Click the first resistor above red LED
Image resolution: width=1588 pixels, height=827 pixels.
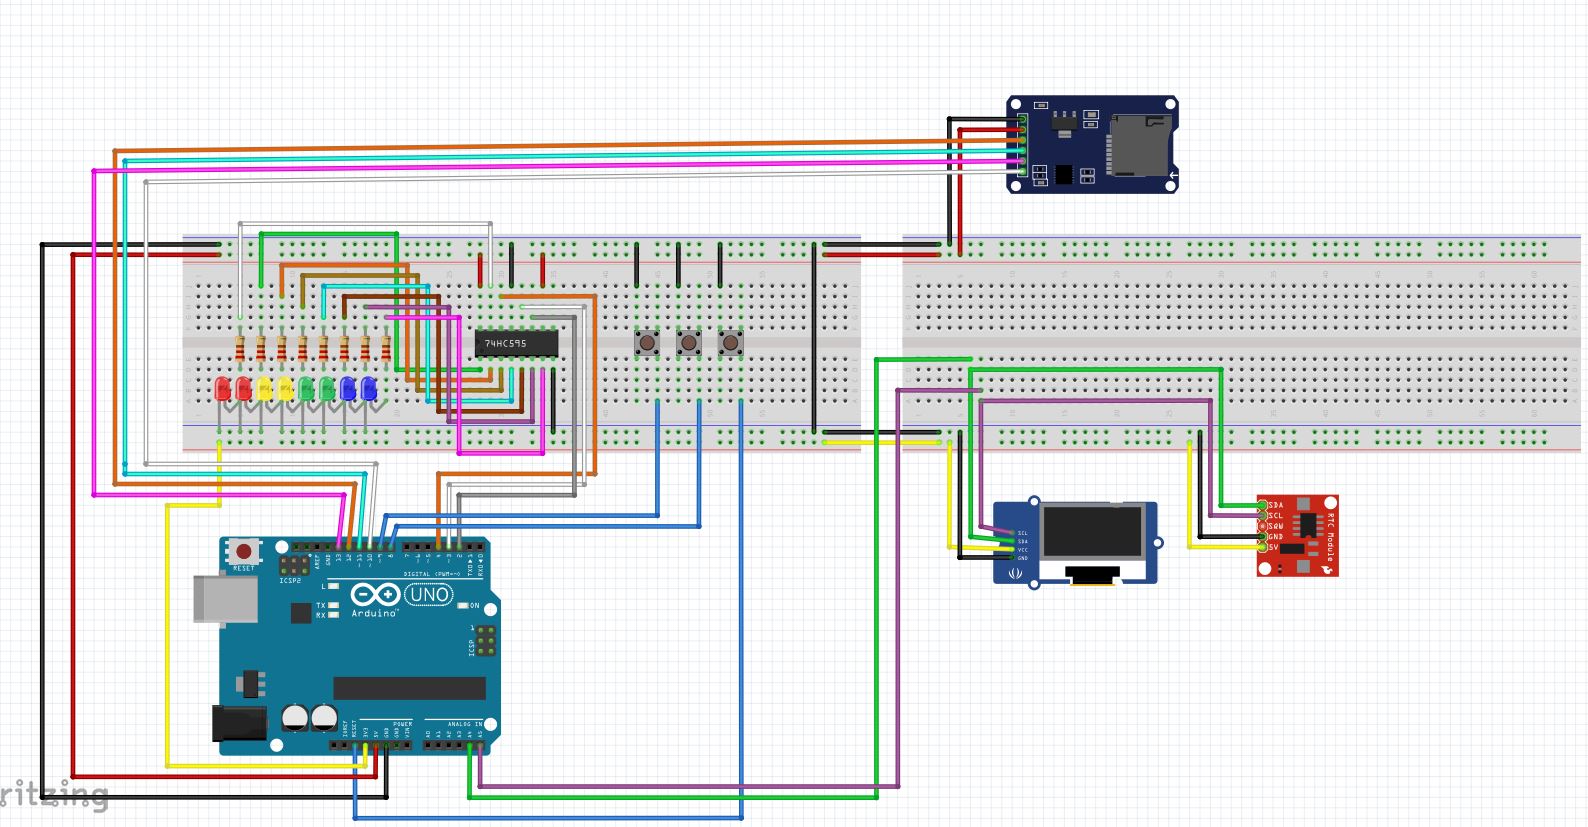pyautogui.click(x=240, y=348)
